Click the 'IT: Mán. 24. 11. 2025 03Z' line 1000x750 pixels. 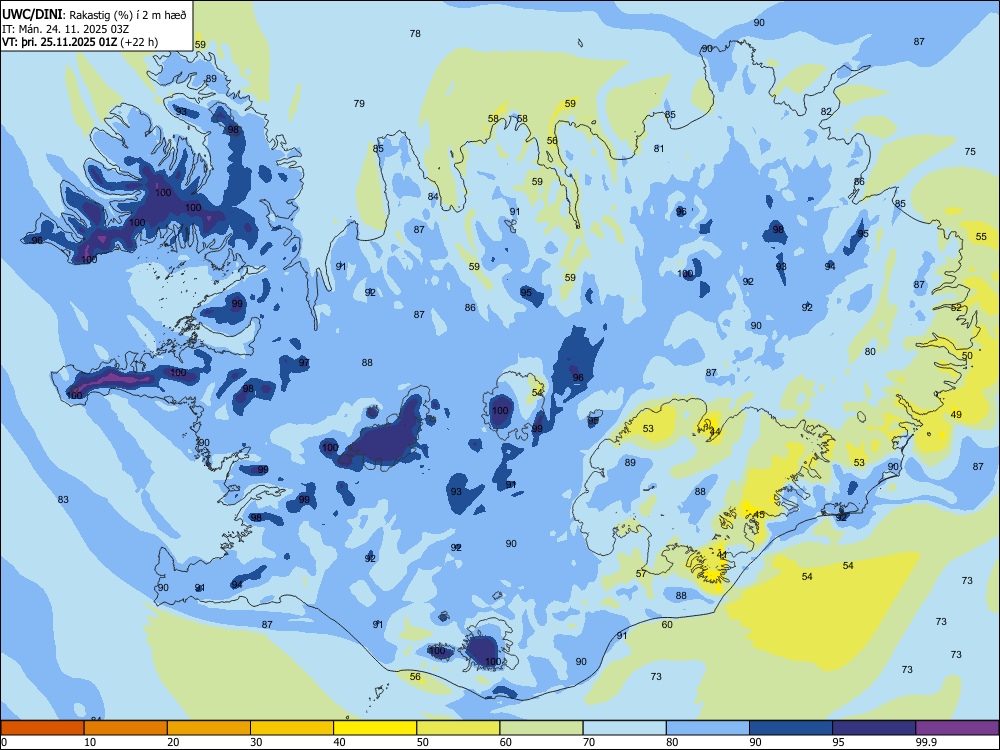coord(65,29)
